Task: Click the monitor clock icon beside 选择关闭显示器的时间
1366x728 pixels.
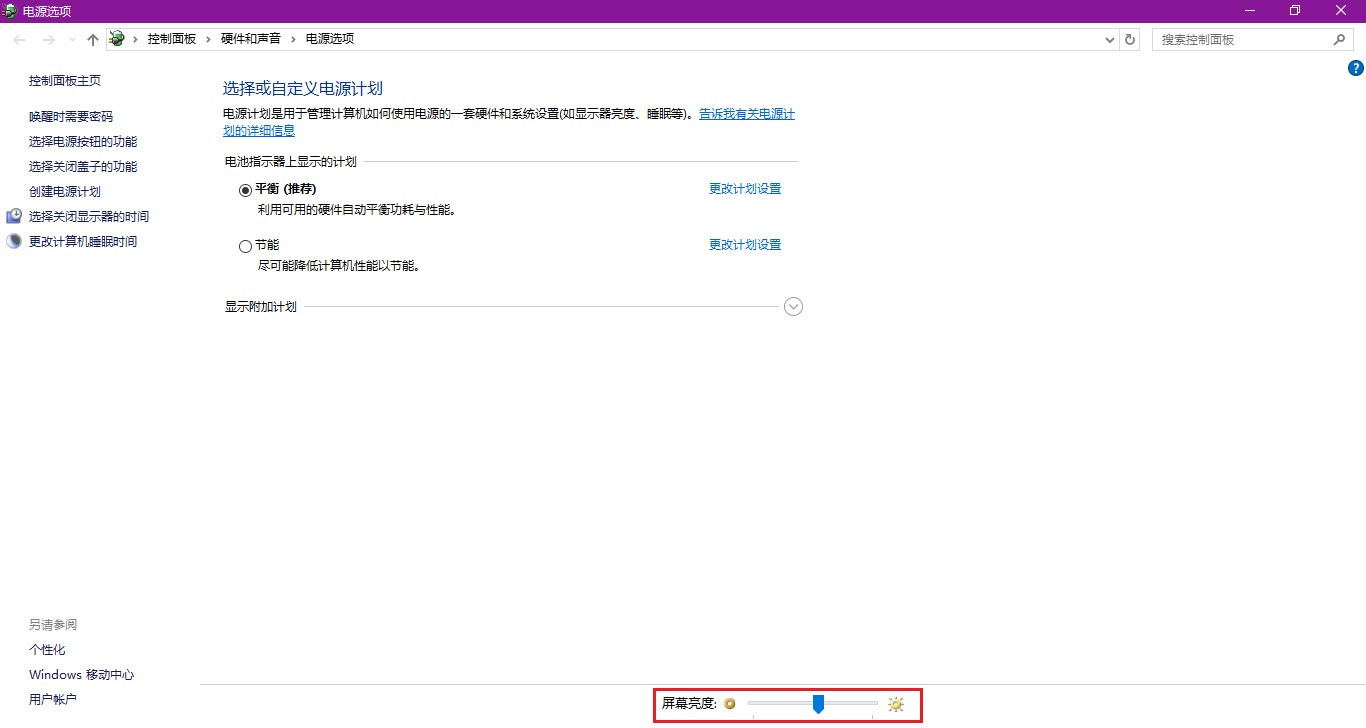Action: tap(14, 216)
